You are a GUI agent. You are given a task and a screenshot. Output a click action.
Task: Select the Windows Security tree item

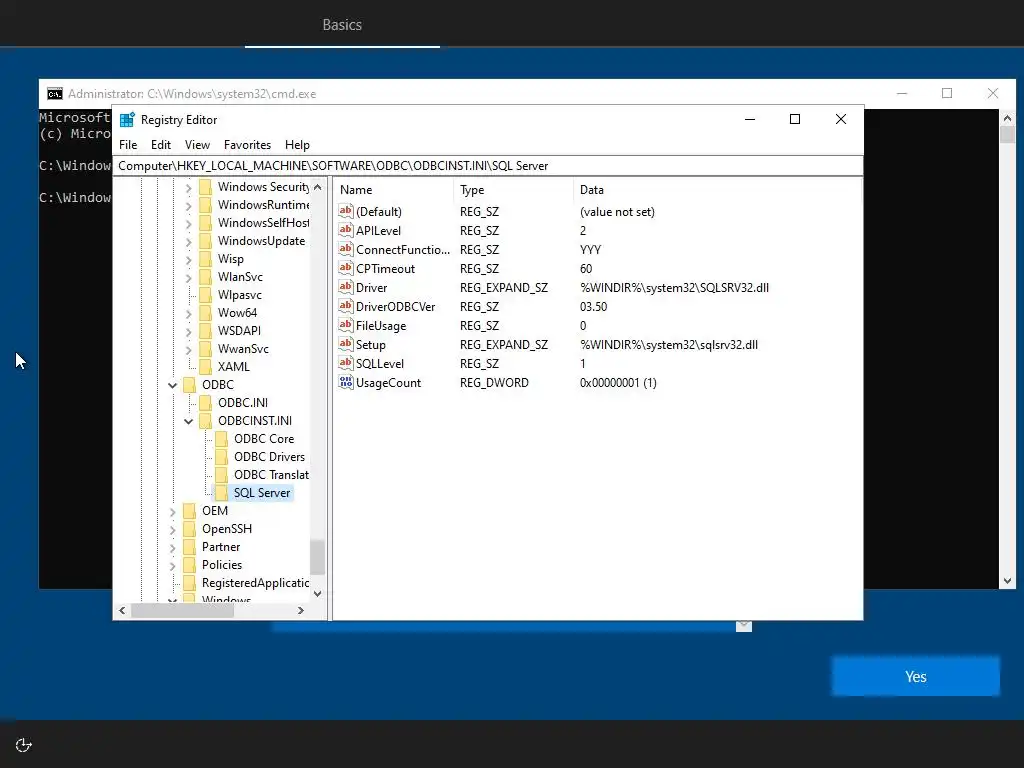[x=263, y=187]
